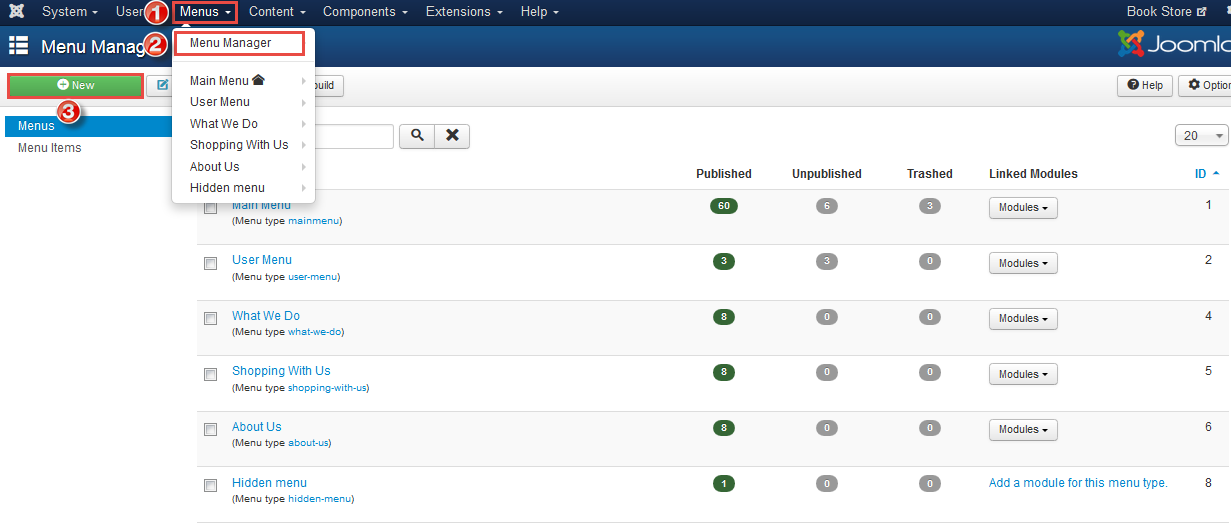1231x524 pixels.
Task: Open the Components menu
Action: (x=365, y=12)
